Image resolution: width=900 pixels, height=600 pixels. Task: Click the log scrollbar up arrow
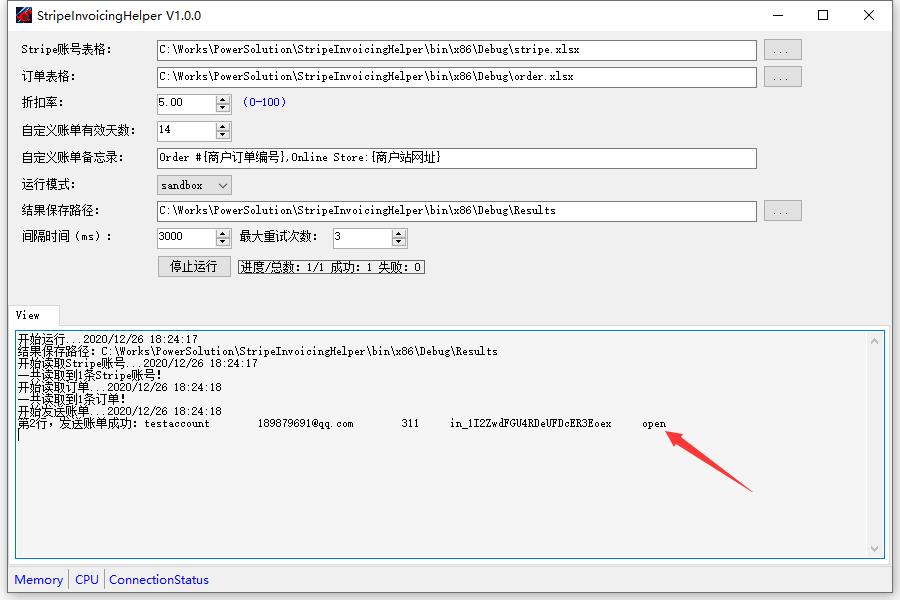[874, 341]
